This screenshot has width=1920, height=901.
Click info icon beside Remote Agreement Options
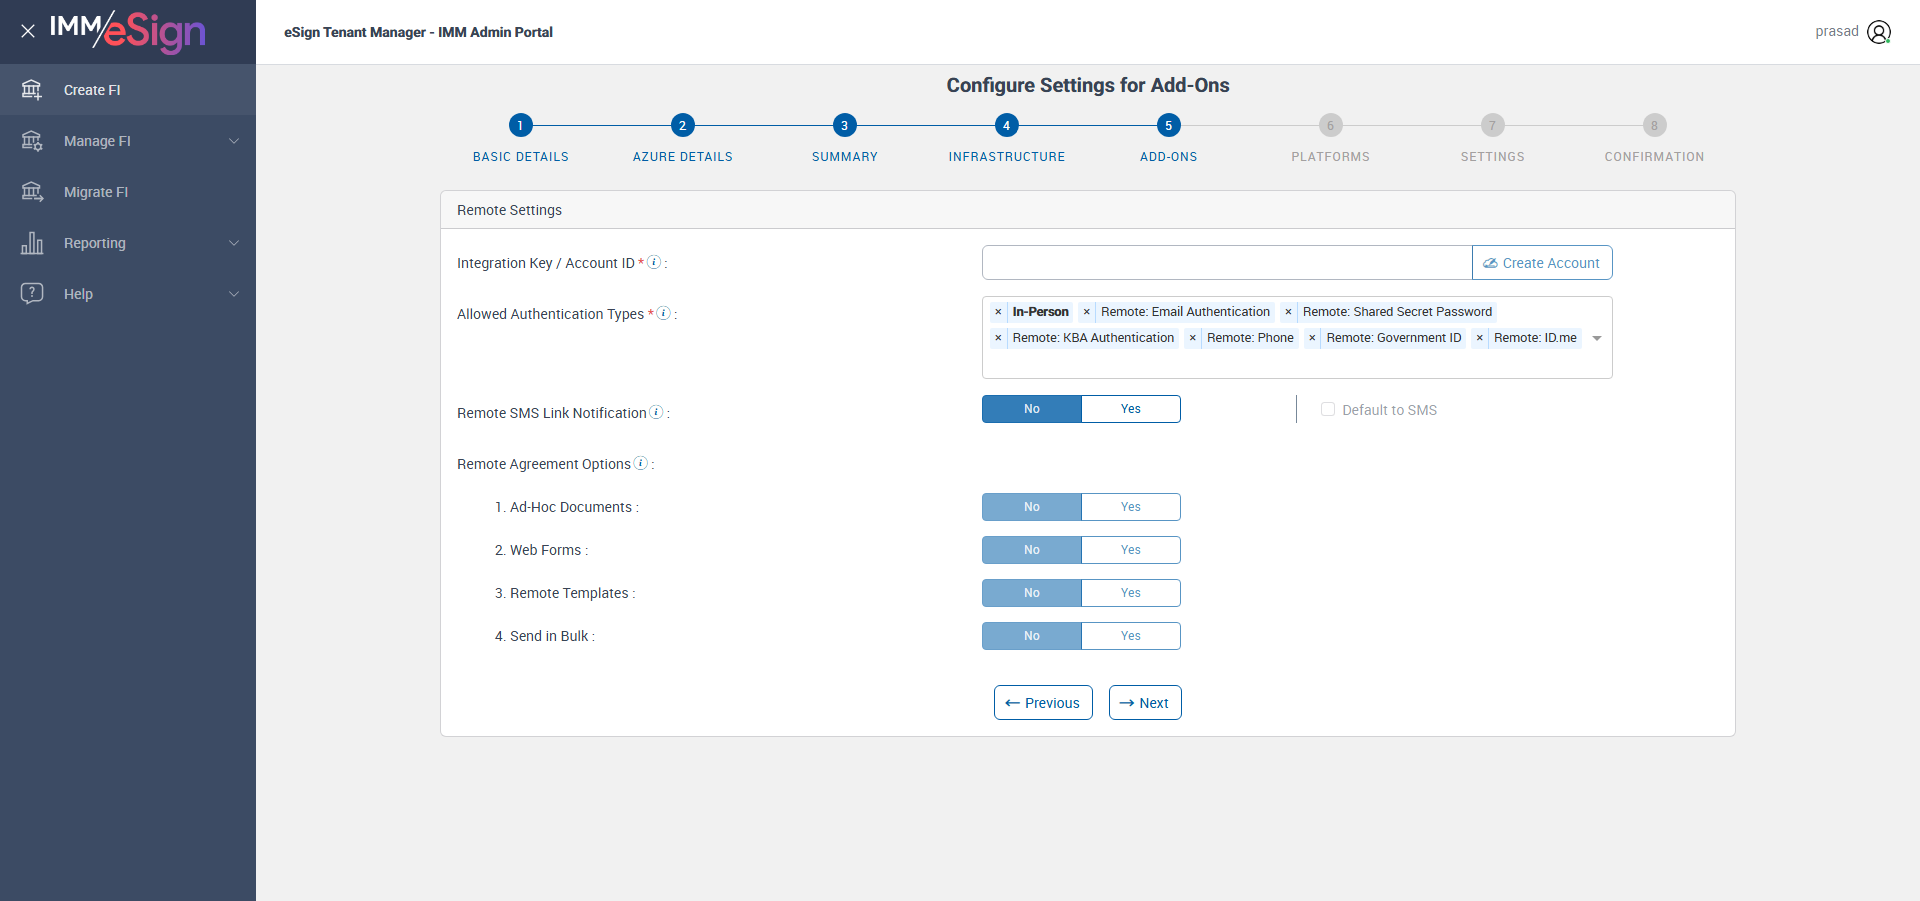641,463
